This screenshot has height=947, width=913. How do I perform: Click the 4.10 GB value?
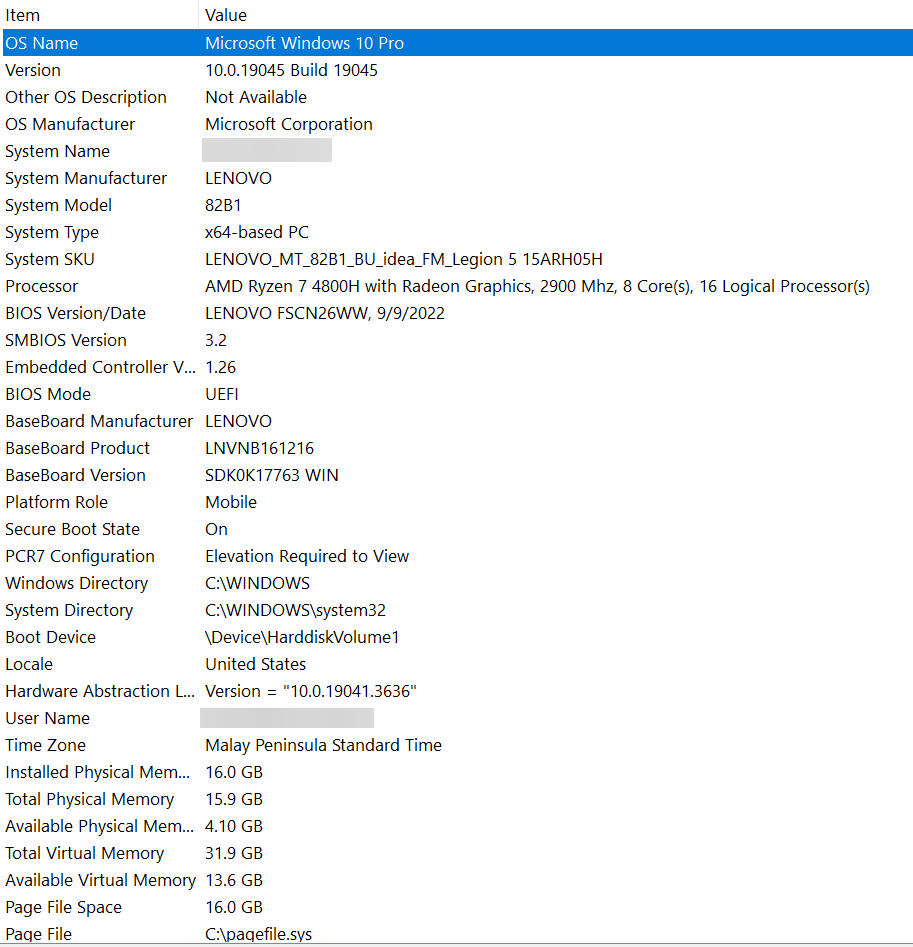click(234, 826)
